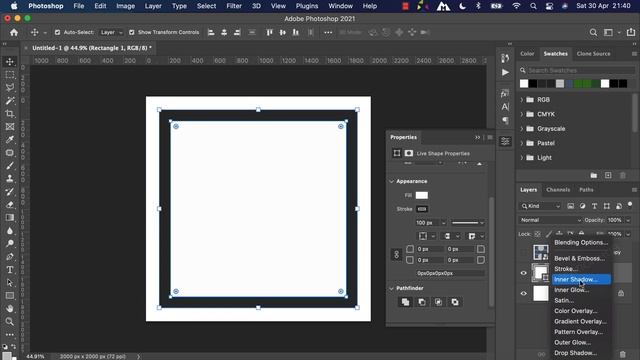Click the Exclude Overlapping Shapes pathfinder icon
Image resolution: width=640 pixels, height=360 pixels.
[x=455, y=302]
